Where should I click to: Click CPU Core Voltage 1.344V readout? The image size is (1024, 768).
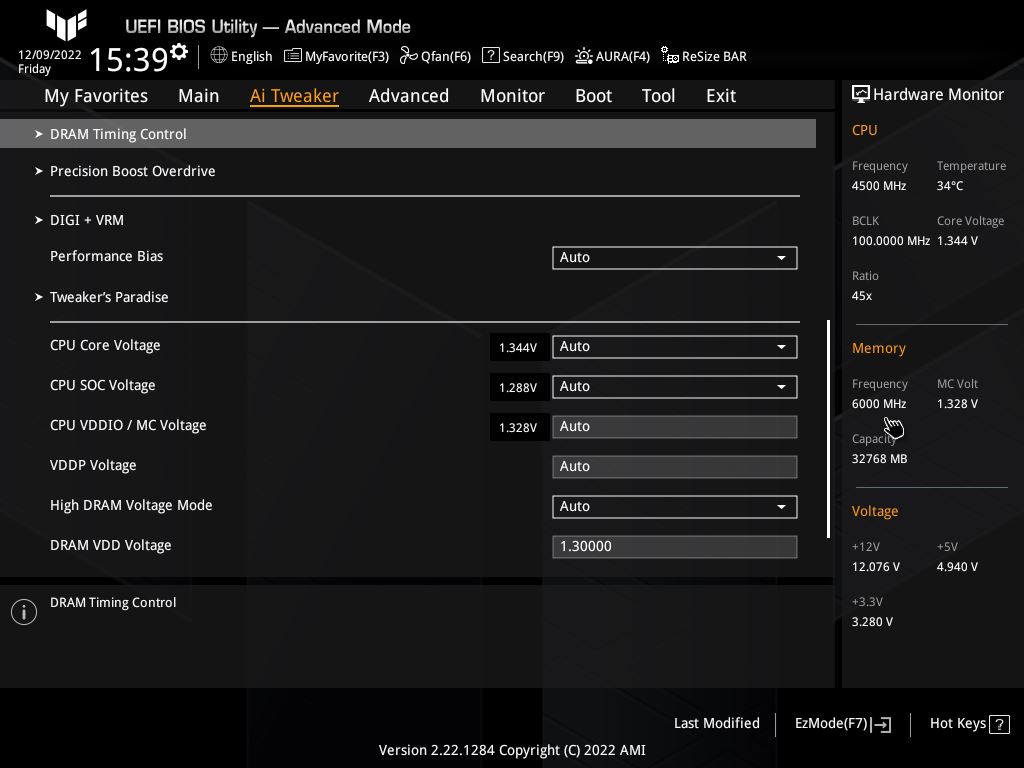pos(518,347)
